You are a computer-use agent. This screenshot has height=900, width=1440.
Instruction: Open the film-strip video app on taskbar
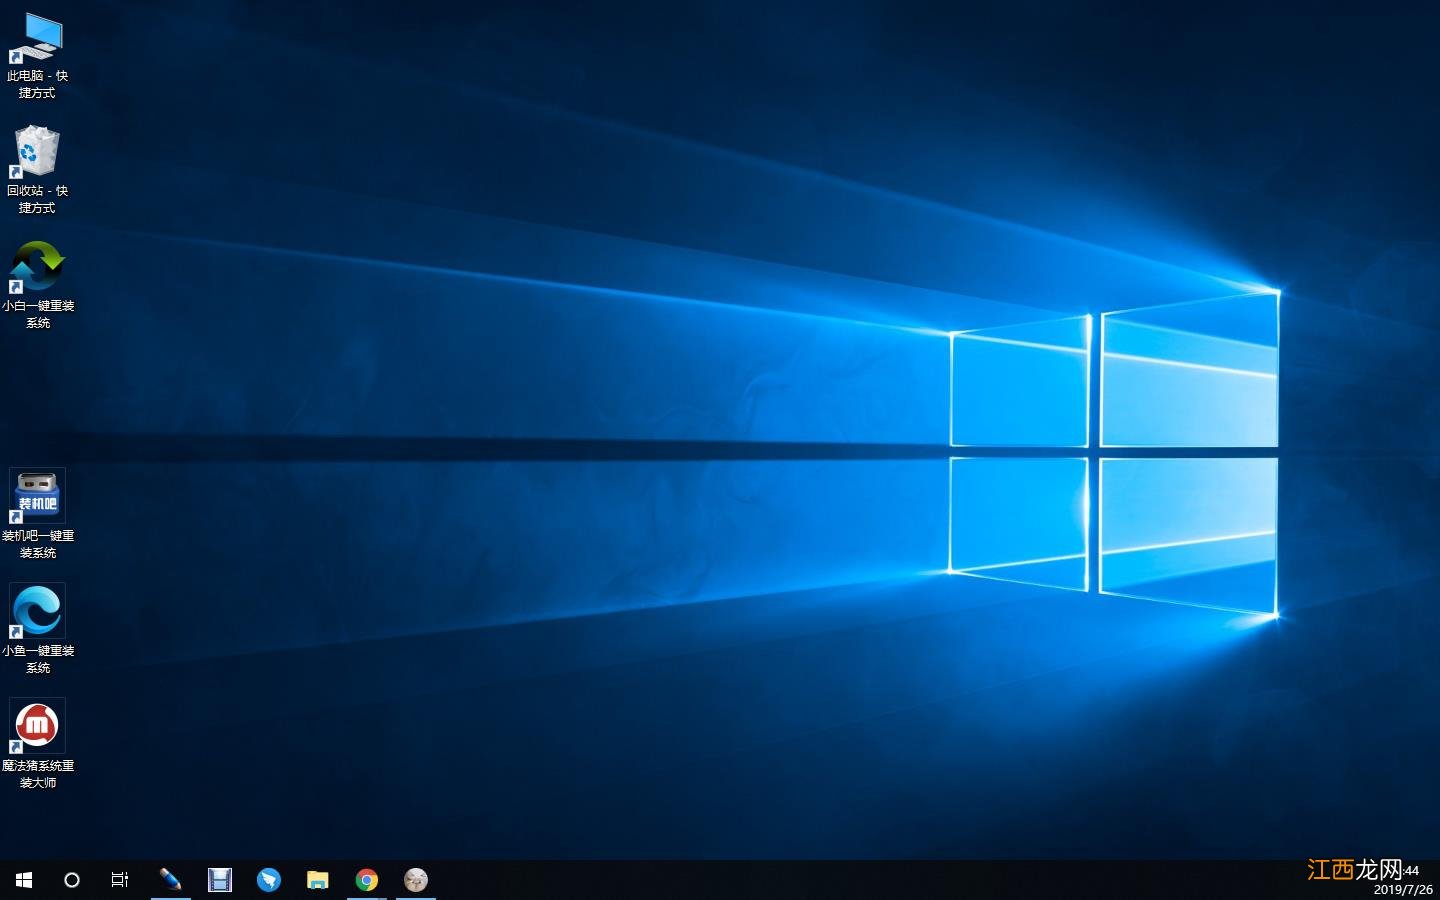(x=219, y=880)
